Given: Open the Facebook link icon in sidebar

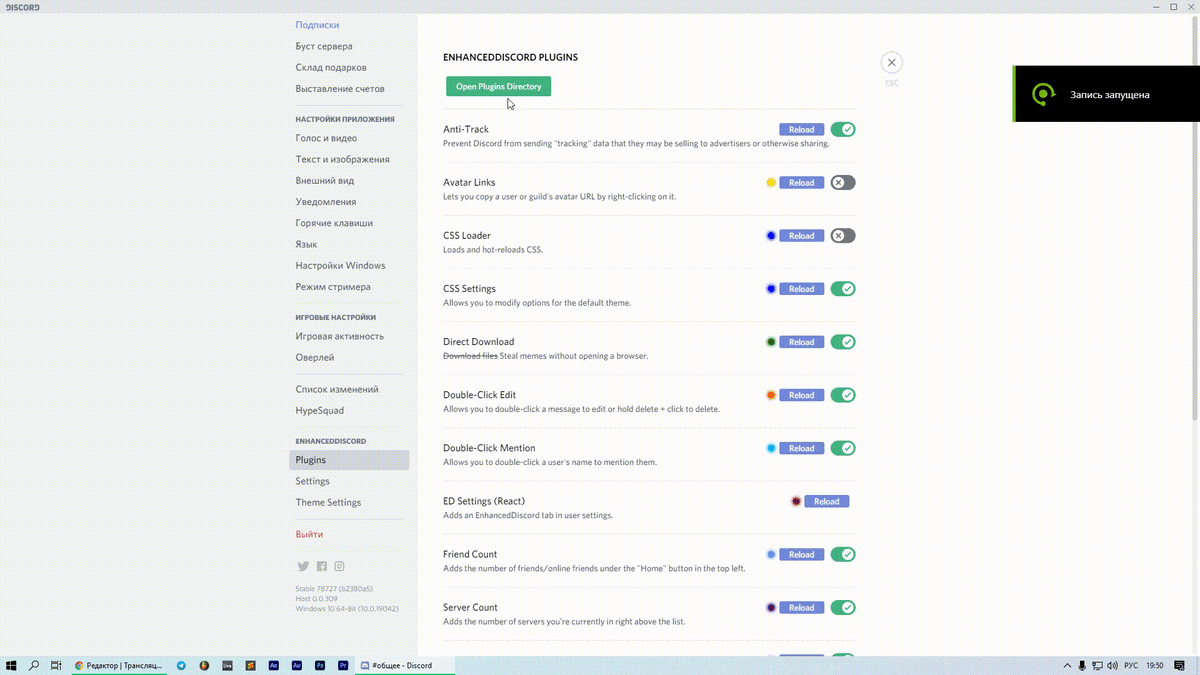Looking at the screenshot, I should point(322,566).
